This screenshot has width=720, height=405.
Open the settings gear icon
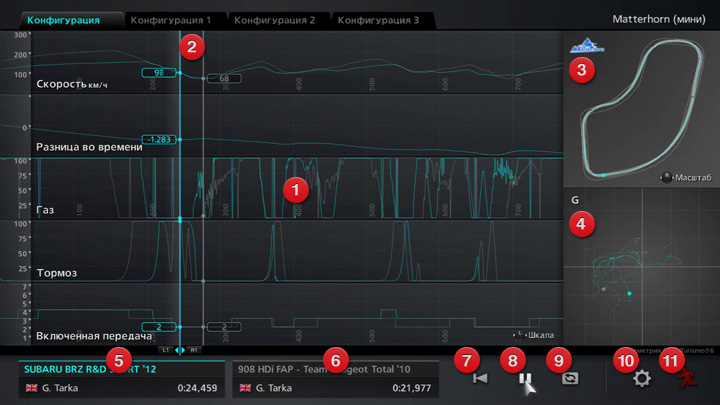pyautogui.click(x=642, y=379)
